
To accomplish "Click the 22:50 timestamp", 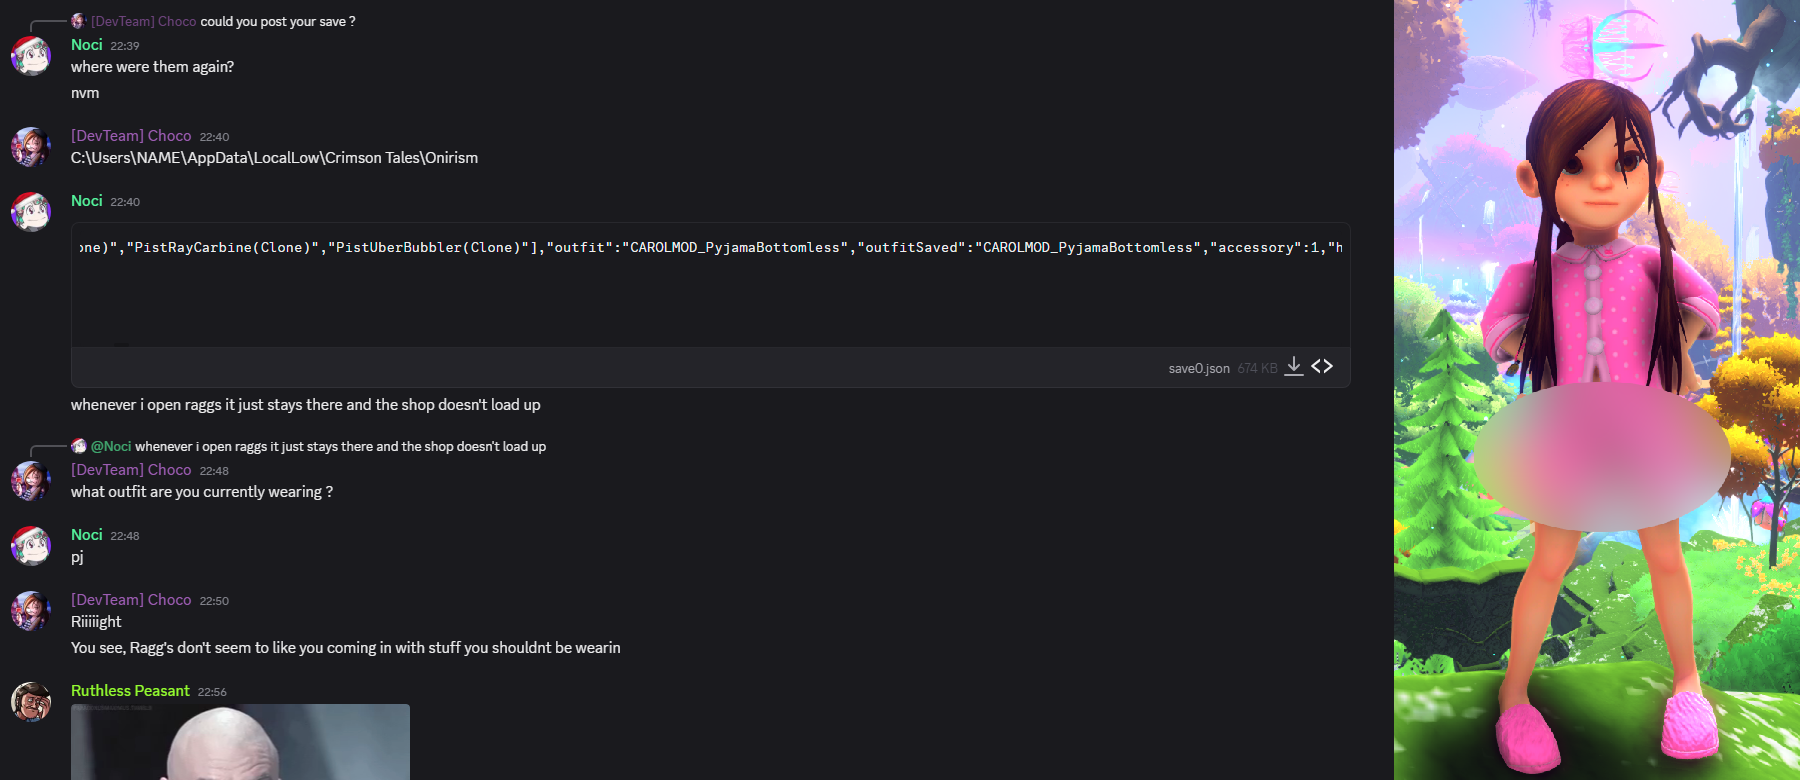I will pos(214,601).
